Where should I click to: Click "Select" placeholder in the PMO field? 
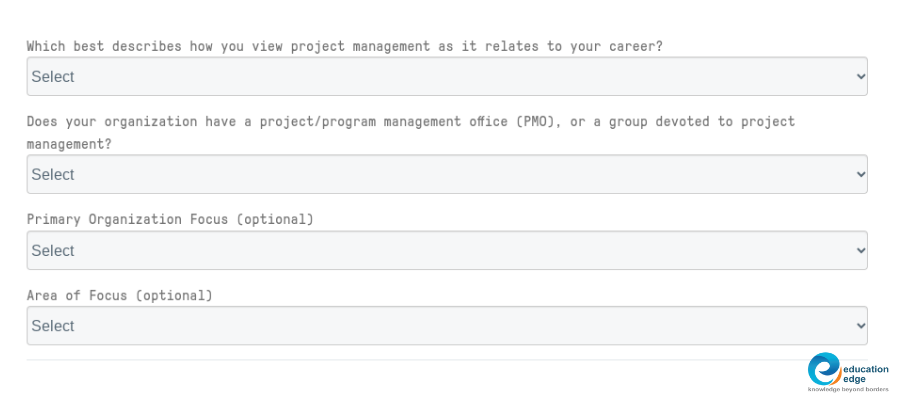[x=53, y=175]
